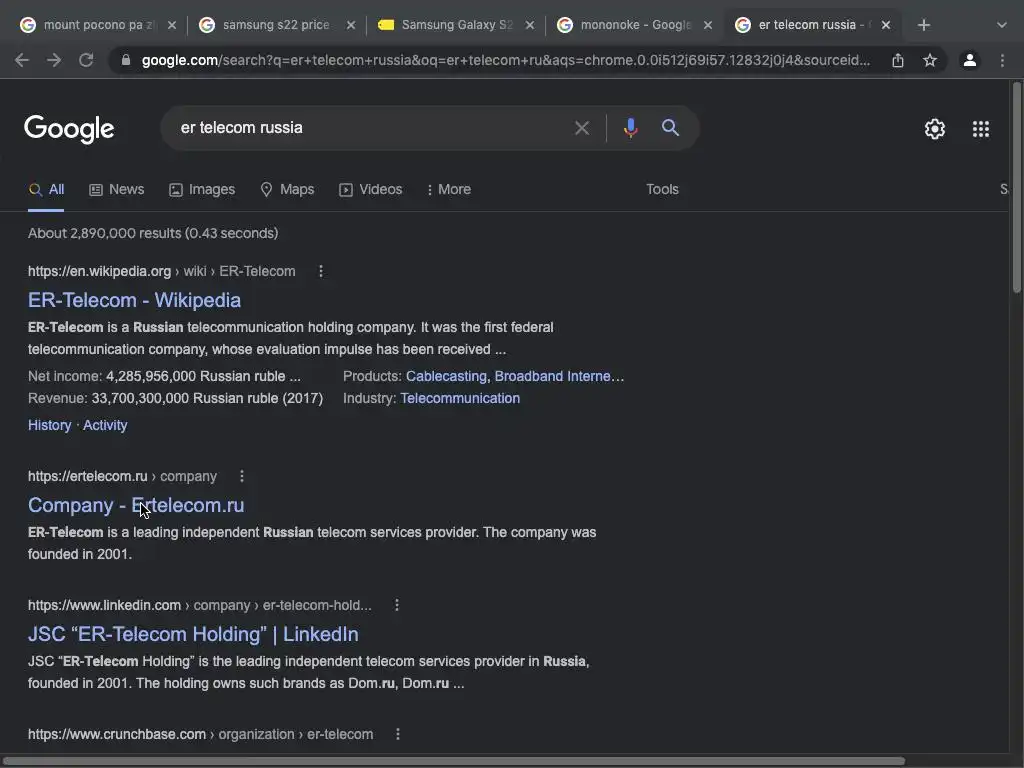Viewport: 1024px width, 768px height.
Task: Click 'Revenue: 33,700,300,000 Russian ruble' text
Action: tap(175, 398)
